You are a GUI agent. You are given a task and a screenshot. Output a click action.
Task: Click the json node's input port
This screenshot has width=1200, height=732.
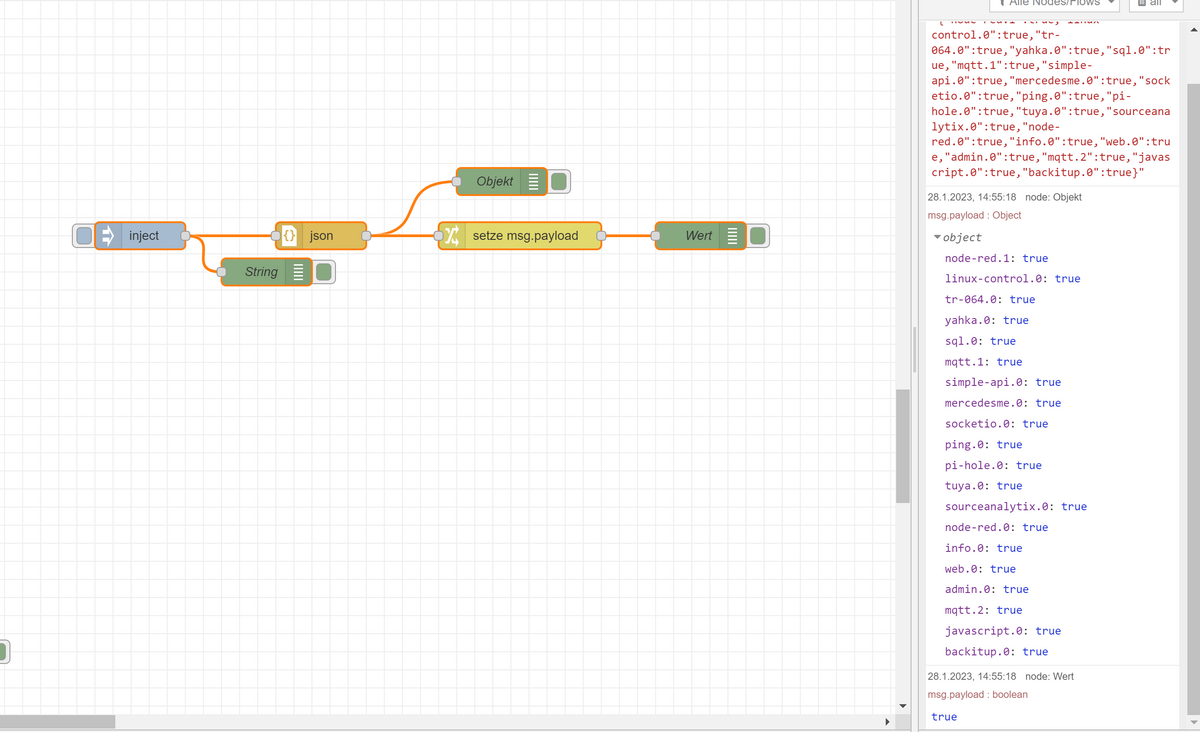click(276, 236)
